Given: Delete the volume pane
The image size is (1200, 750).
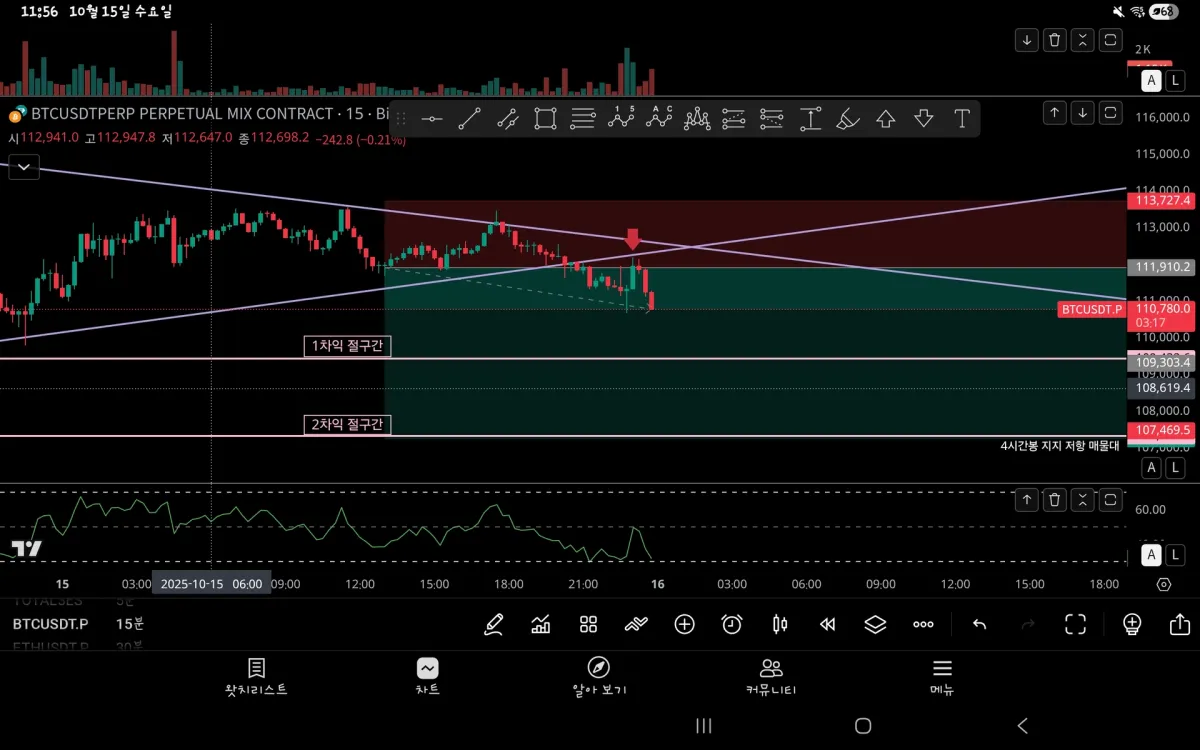Looking at the screenshot, I should click(1055, 40).
